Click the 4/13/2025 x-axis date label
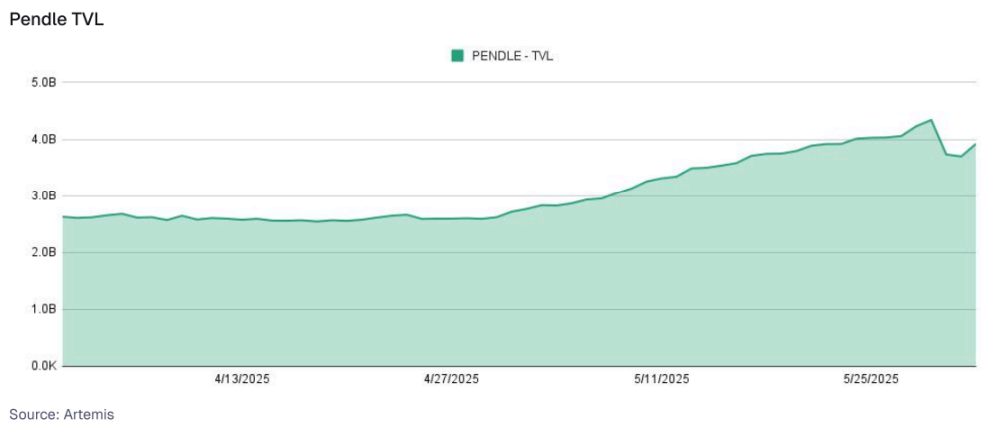 click(x=242, y=379)
